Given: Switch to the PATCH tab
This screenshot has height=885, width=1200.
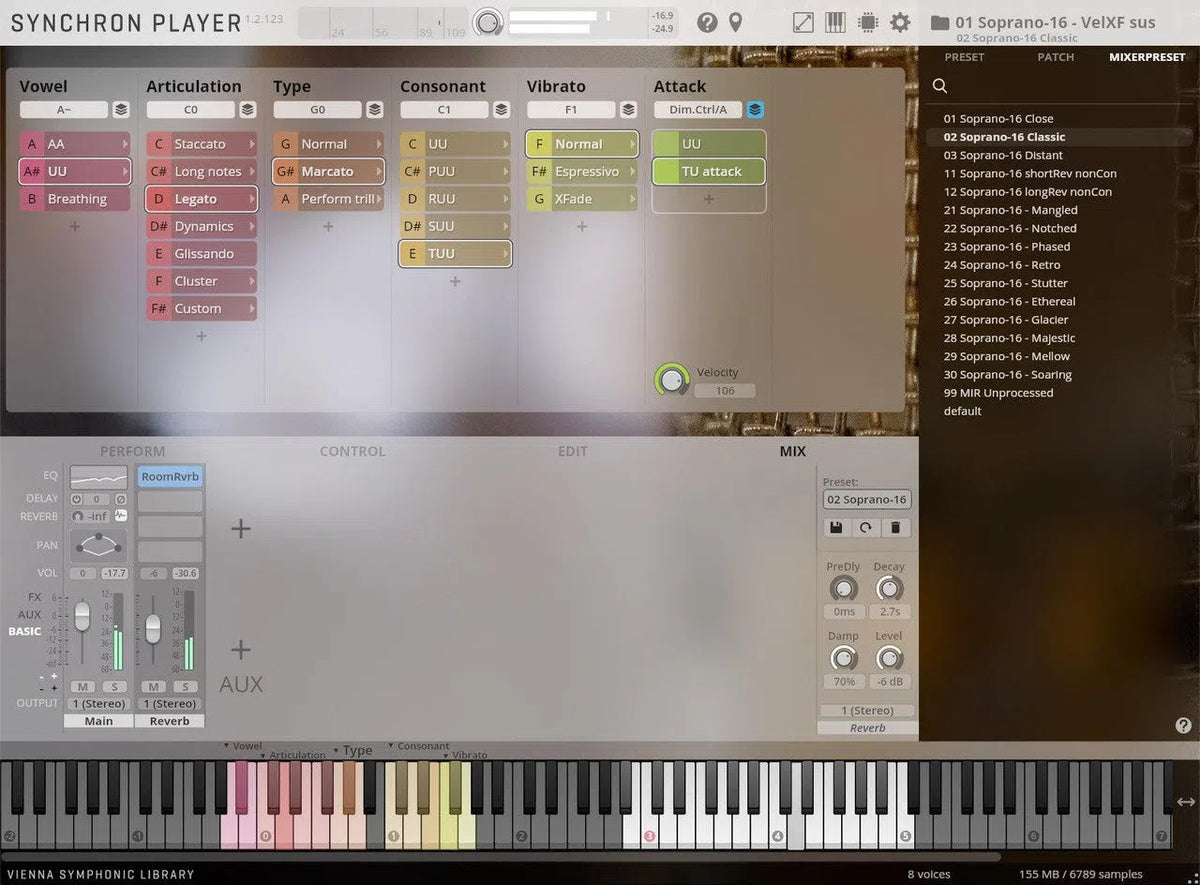Looking at the screenshot, I should [x=1055, y=57].
